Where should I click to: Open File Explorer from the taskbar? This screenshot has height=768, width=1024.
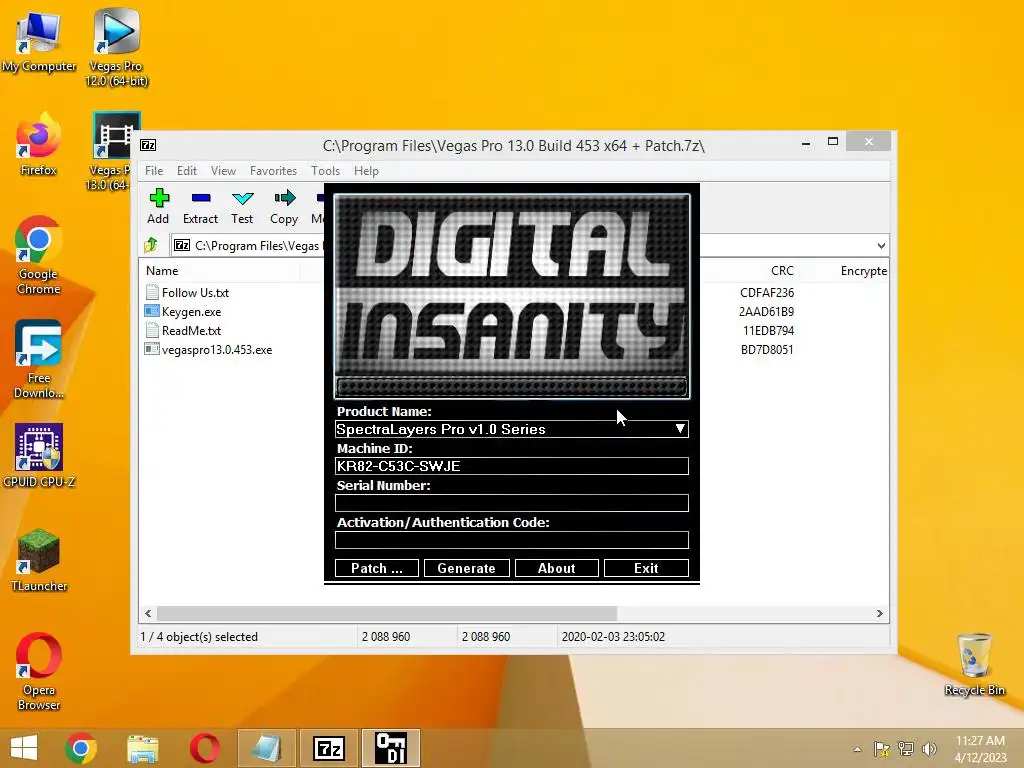pyautogui.click(x=143, y=748)
